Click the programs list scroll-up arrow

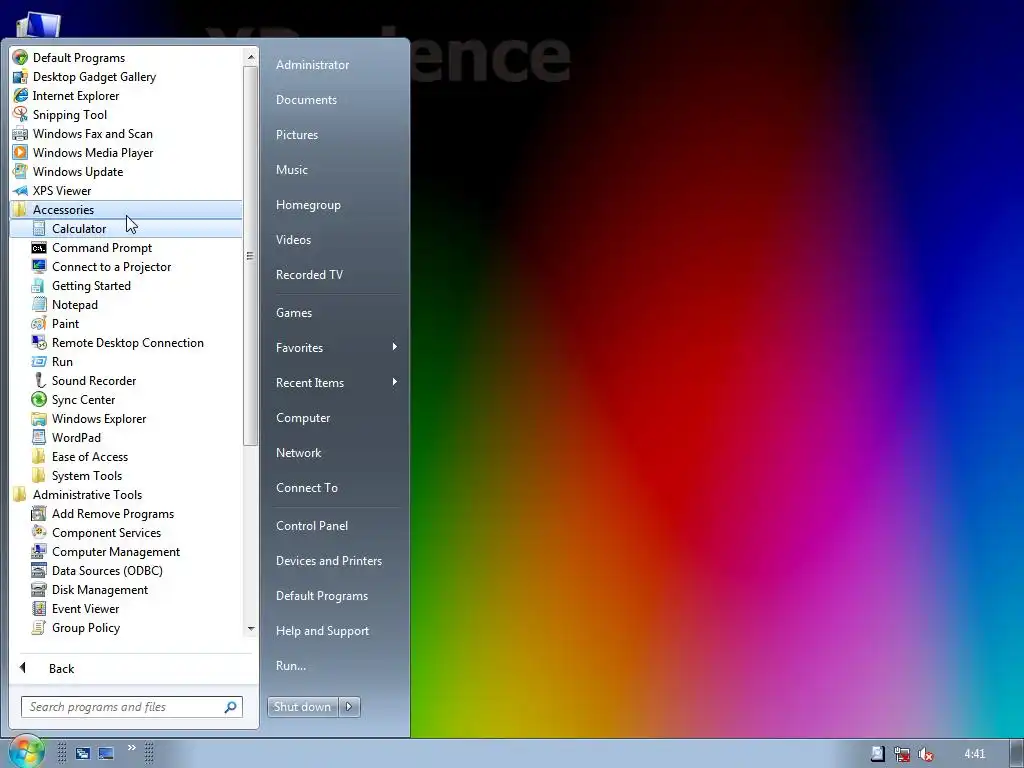click(251, 58)
